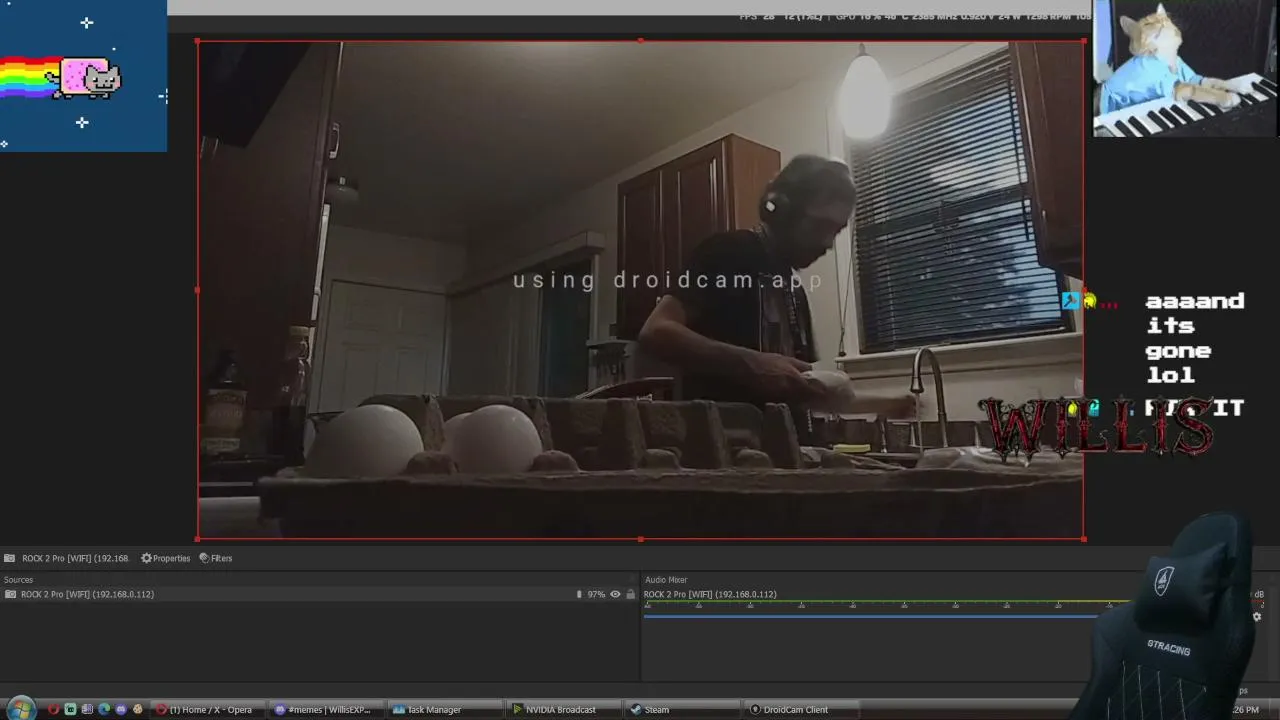Switch to the #memes Discord taskbar window

coord(326,710)
